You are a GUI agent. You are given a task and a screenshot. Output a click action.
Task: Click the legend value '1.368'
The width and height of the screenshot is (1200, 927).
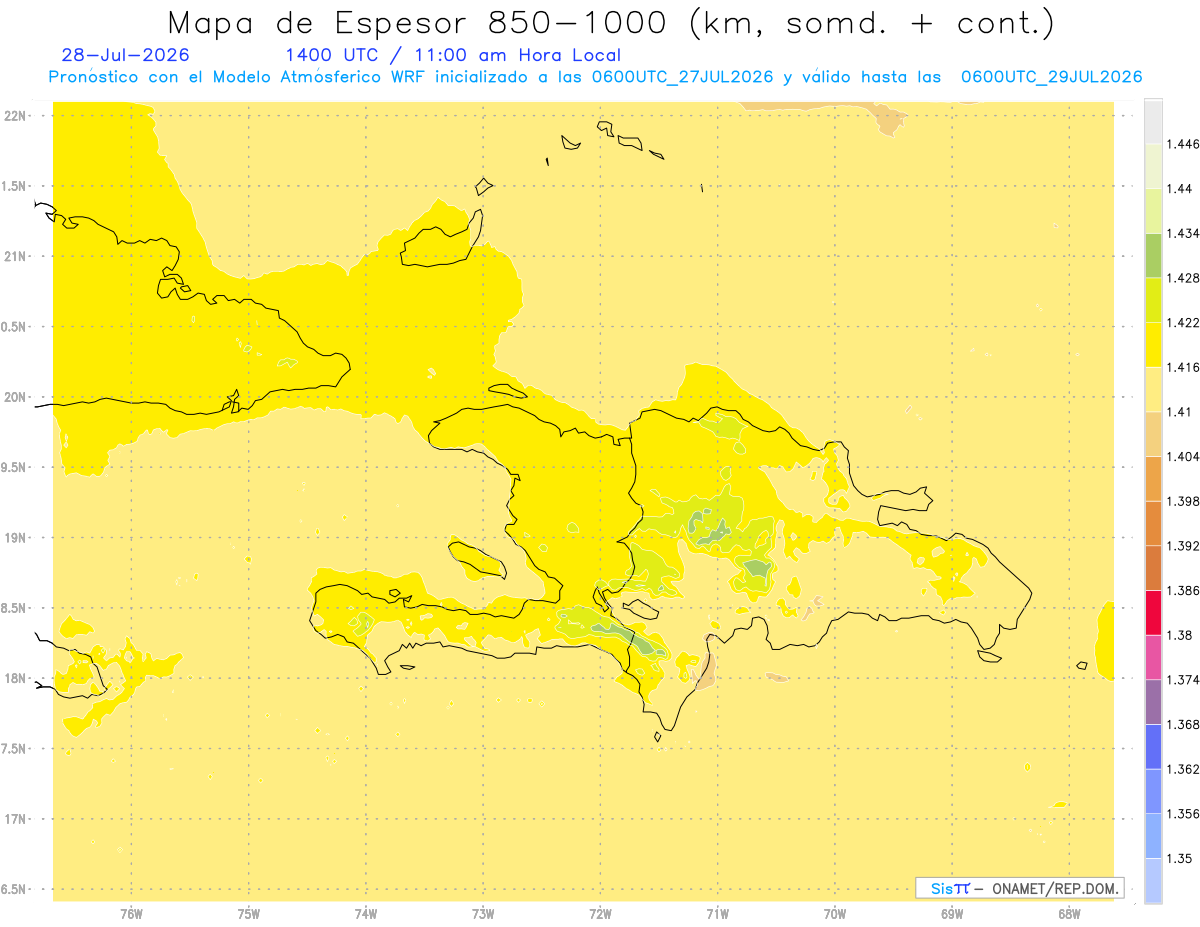point(1183,724)
